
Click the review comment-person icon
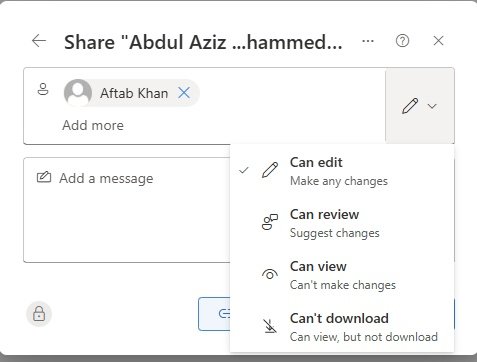[x=270, y=222]
